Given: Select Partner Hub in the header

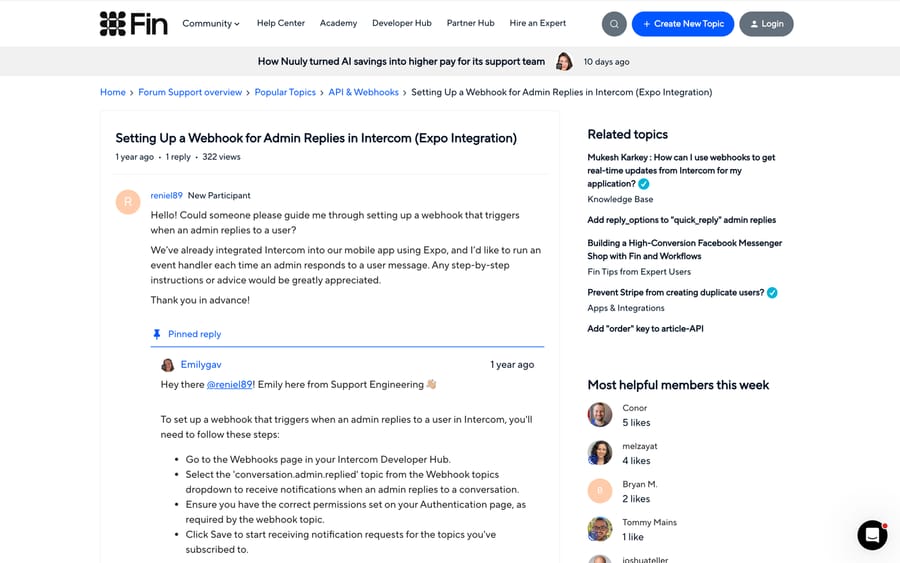Looking at the screenshot, I should 471,23.
